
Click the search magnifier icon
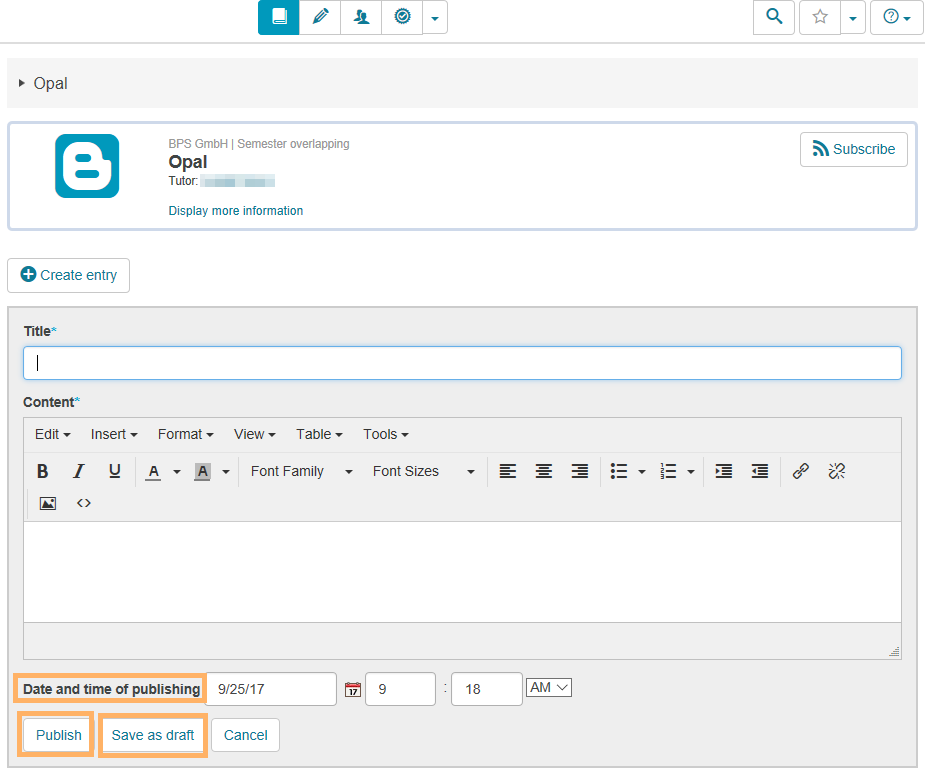[773, 17]
